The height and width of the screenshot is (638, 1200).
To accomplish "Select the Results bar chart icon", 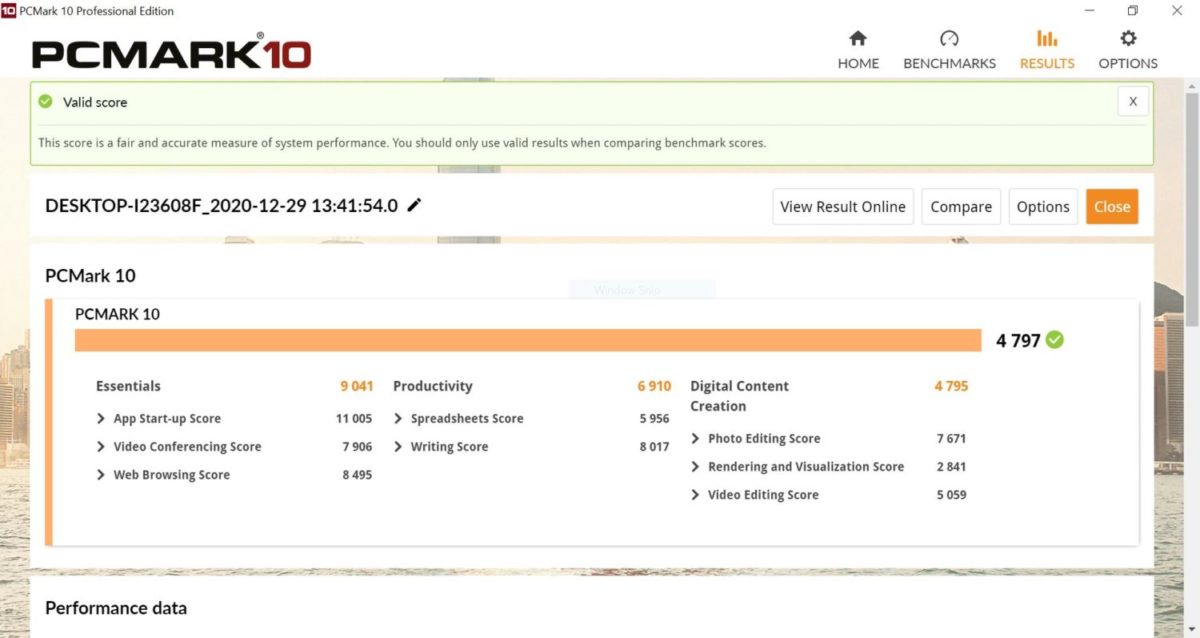I will pyautogui.click(x=1047, y=39).
